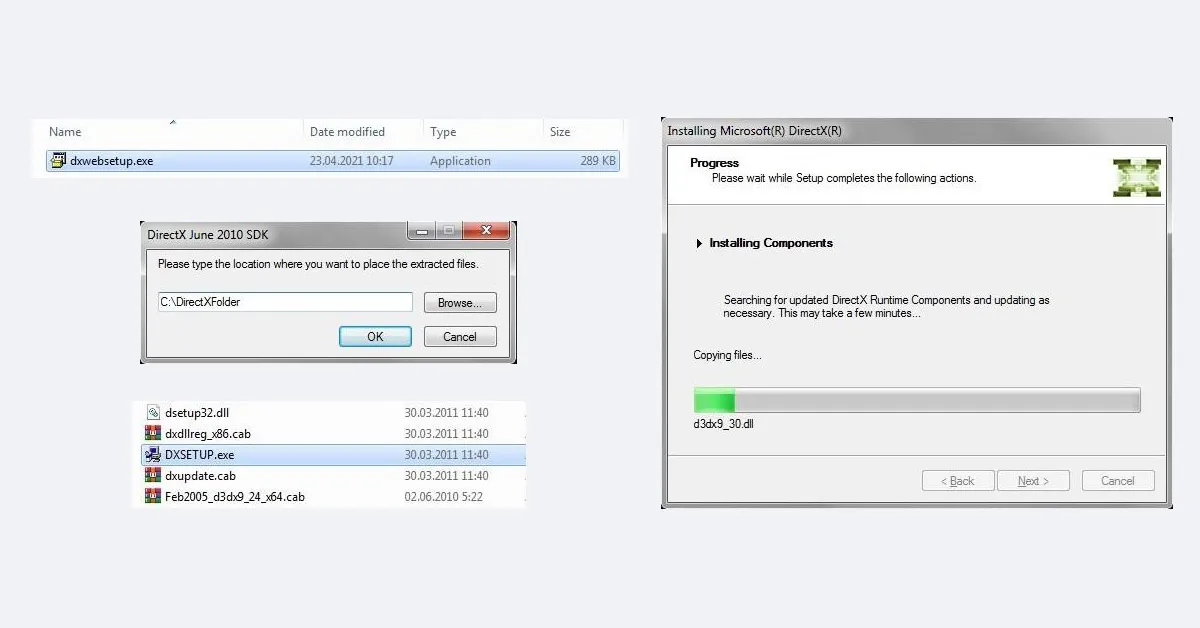
Task: Select the dxwebsetup.exe file icon
Action: click(x=58, y=161)
